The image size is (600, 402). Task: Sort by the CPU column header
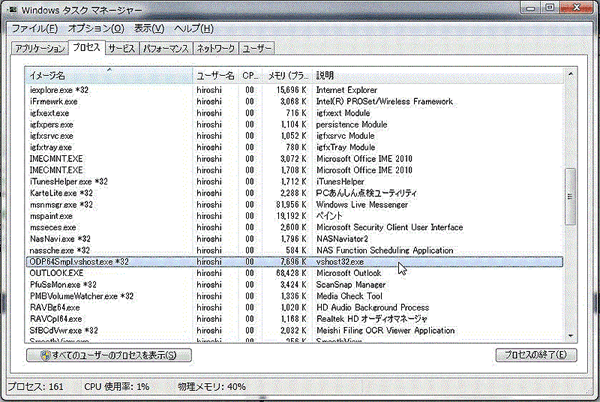(x=250, y=76)
